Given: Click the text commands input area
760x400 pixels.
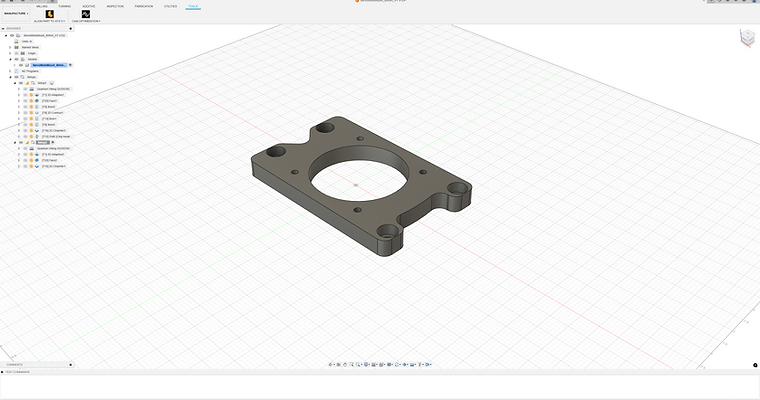Looking at the screenshot, I should coord(380,386).
